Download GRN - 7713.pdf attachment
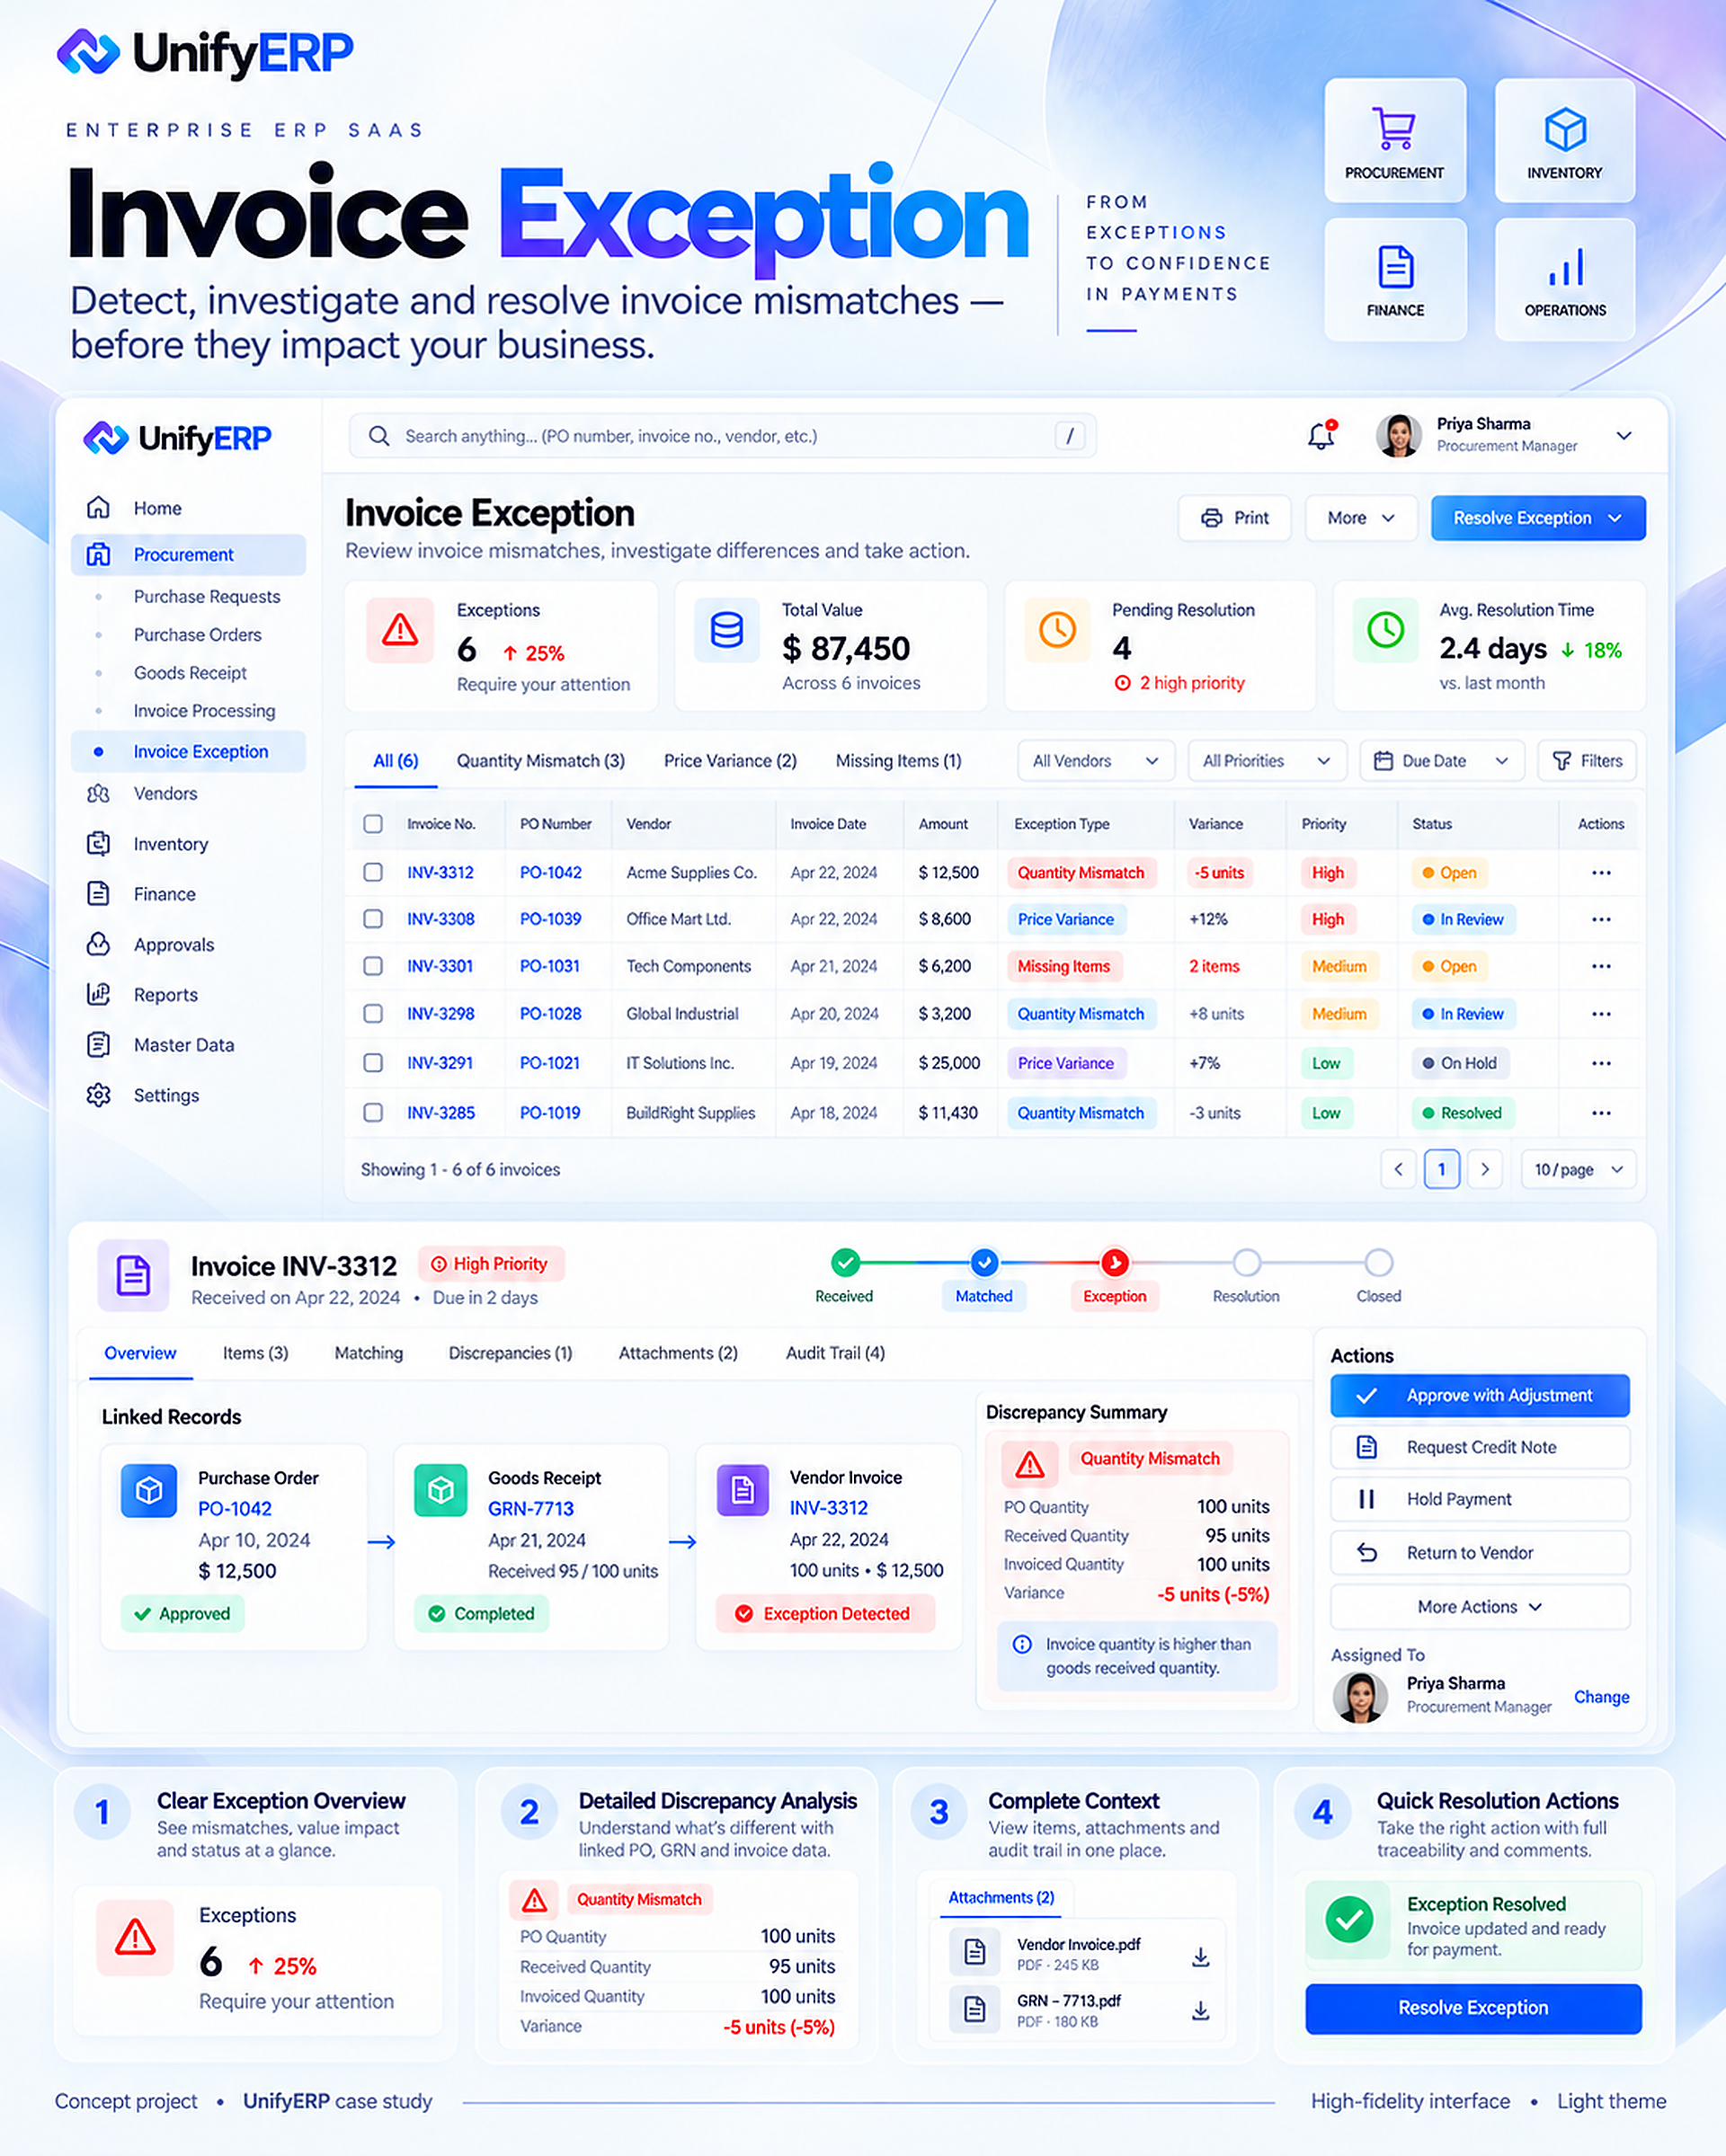Image resolution: width=1726 pixels, height=2156 pixels. 1201,2010
